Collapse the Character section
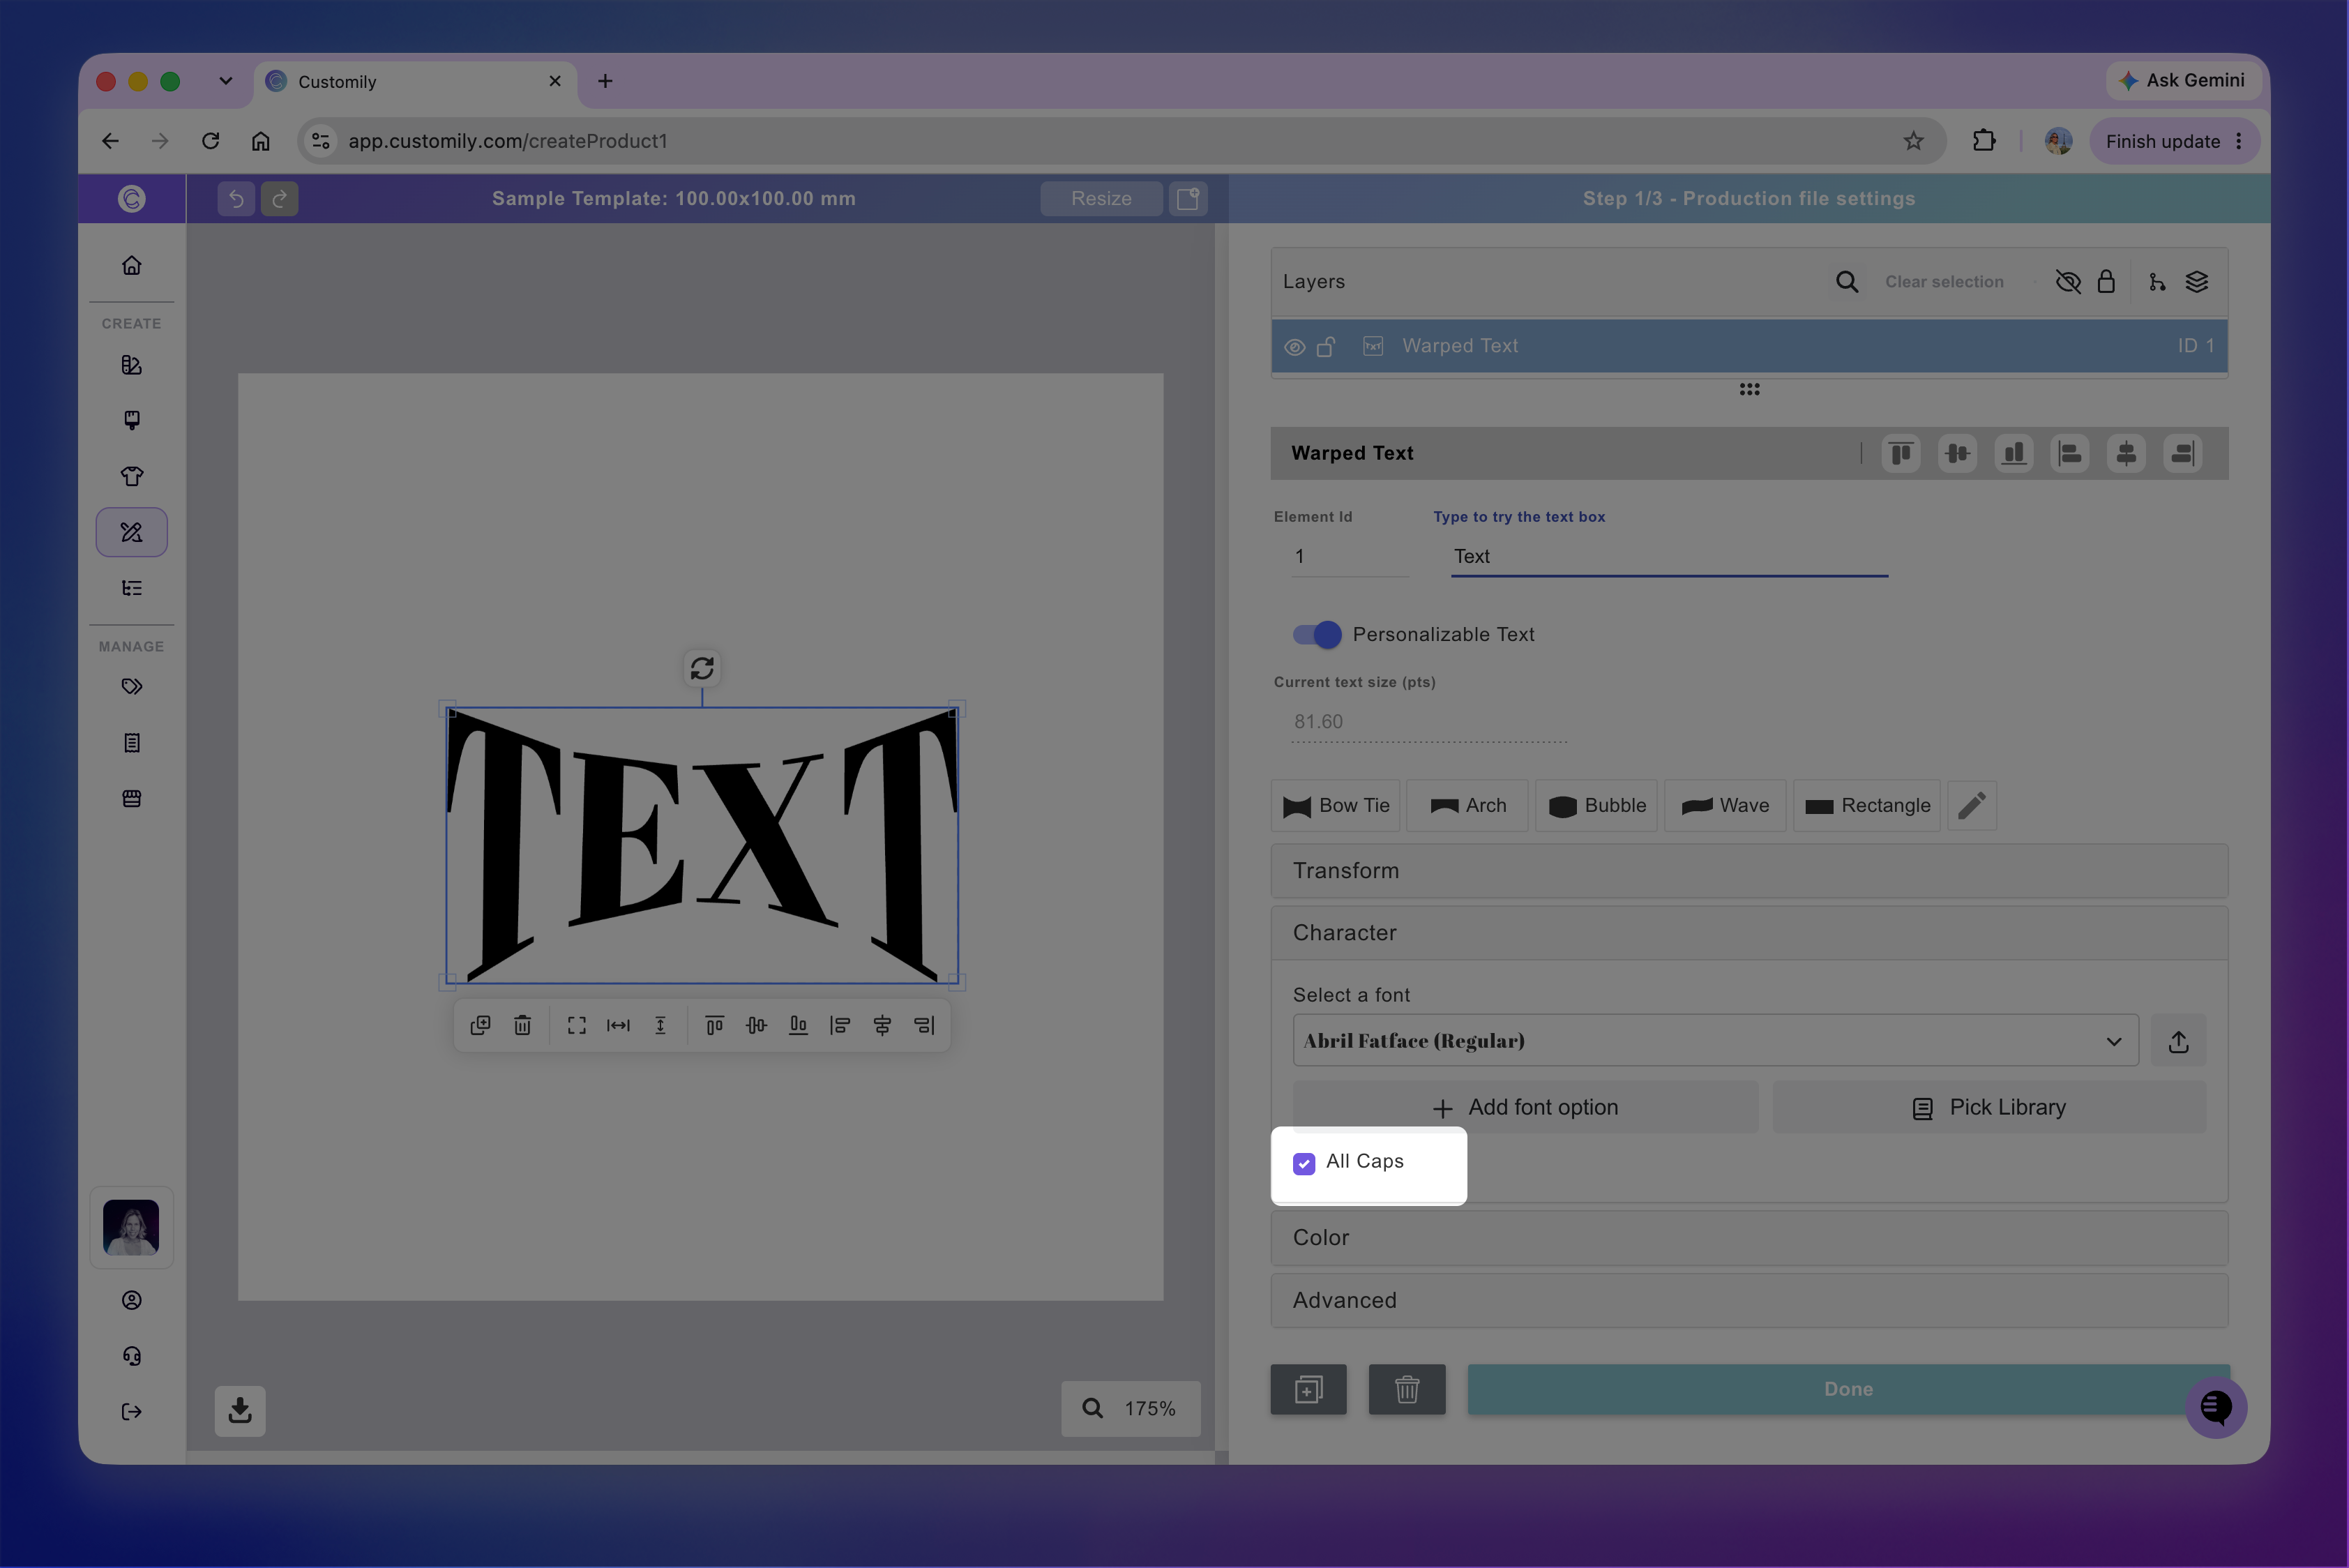Image resolution: width=2349 pixels, height=1568 pixels. 1749,933
